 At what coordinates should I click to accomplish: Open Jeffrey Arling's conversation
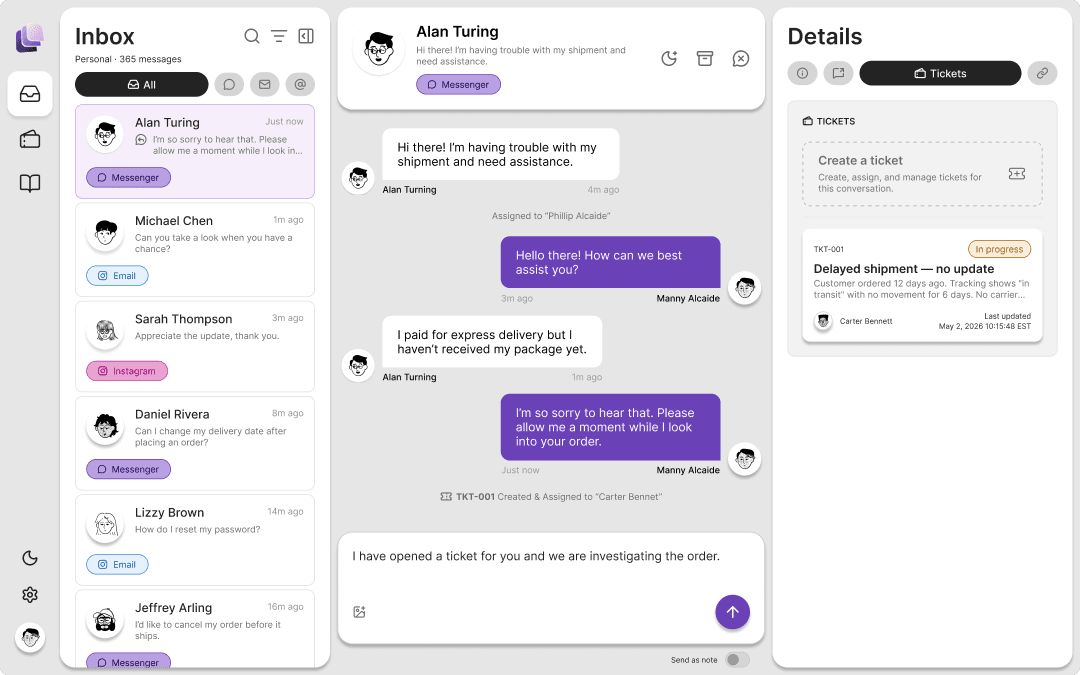195,628
